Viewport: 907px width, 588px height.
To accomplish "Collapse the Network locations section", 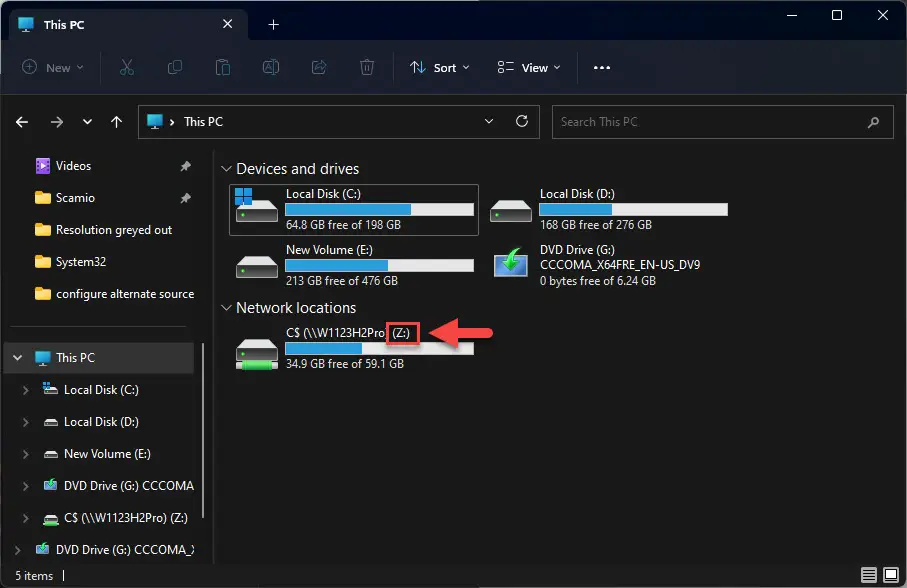I will click(x=225, y=308).
